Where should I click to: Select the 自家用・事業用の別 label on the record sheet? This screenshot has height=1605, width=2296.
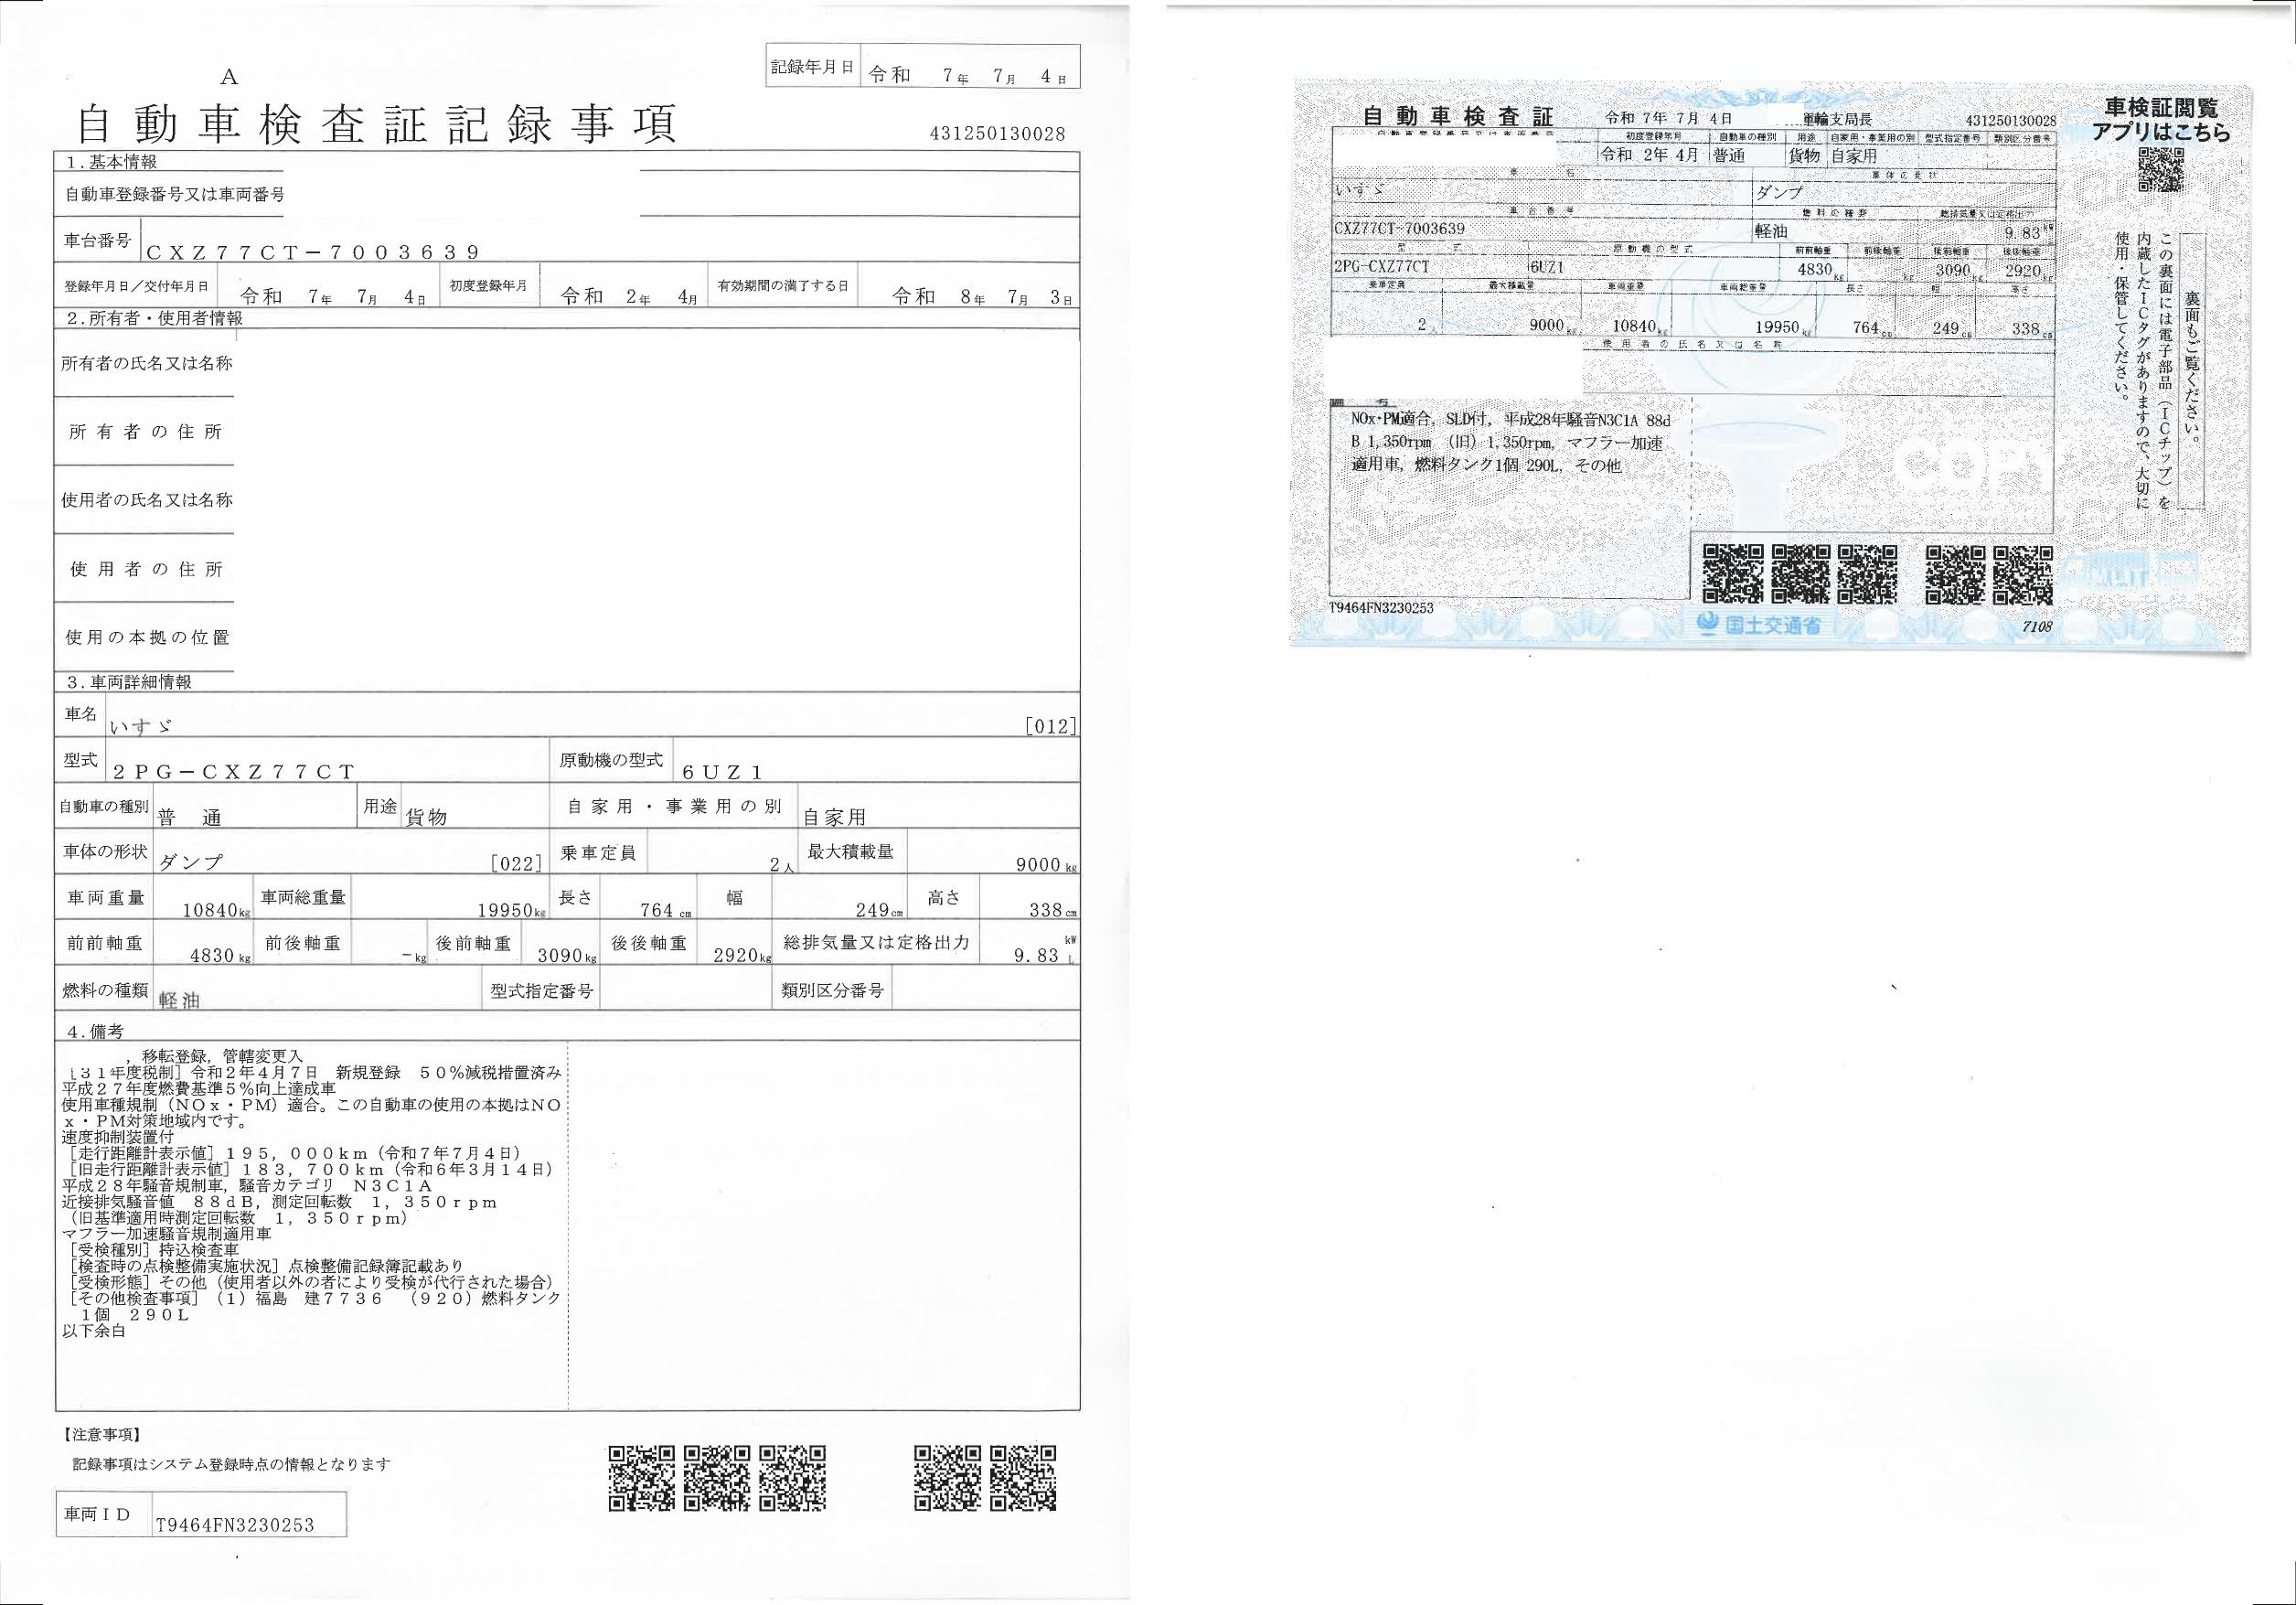(x=674, y=806)
